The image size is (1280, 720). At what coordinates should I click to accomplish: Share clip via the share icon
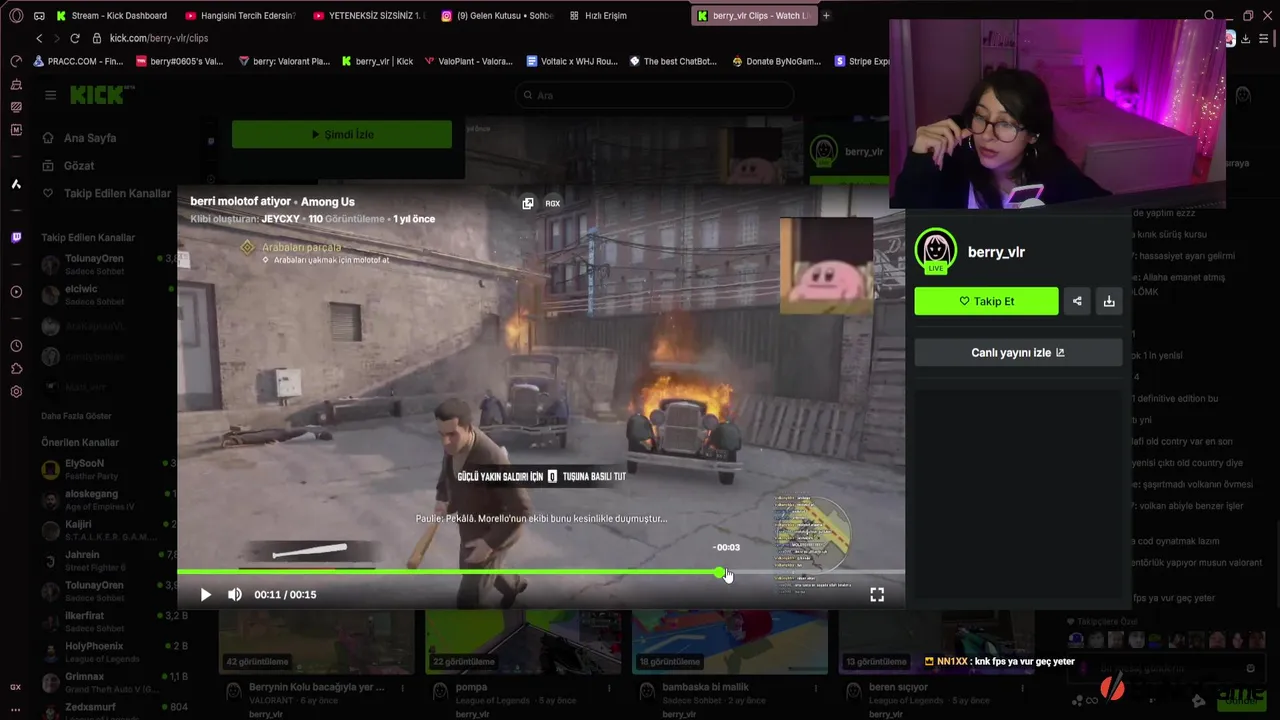(x=1077, y=301)
